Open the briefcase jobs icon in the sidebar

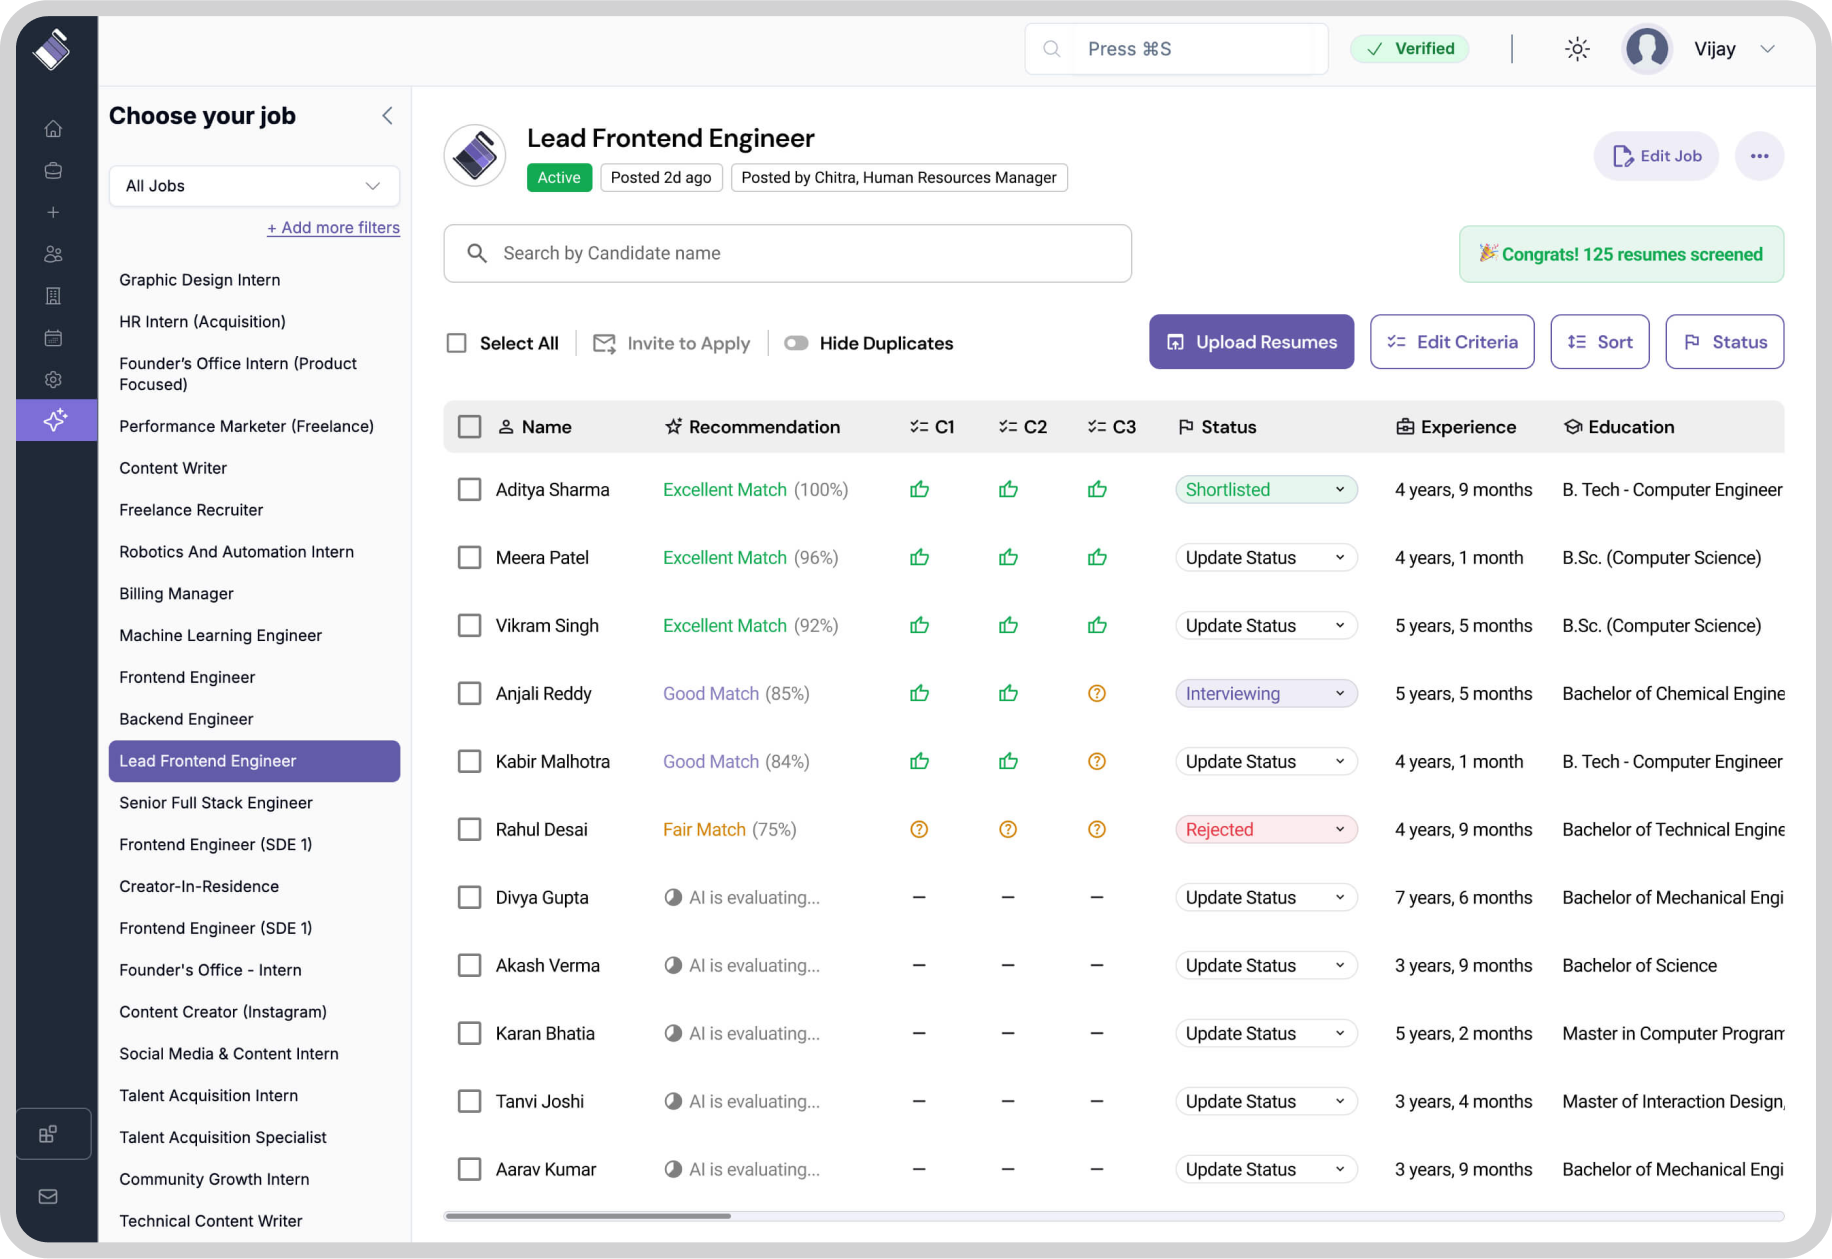point(53,171)
